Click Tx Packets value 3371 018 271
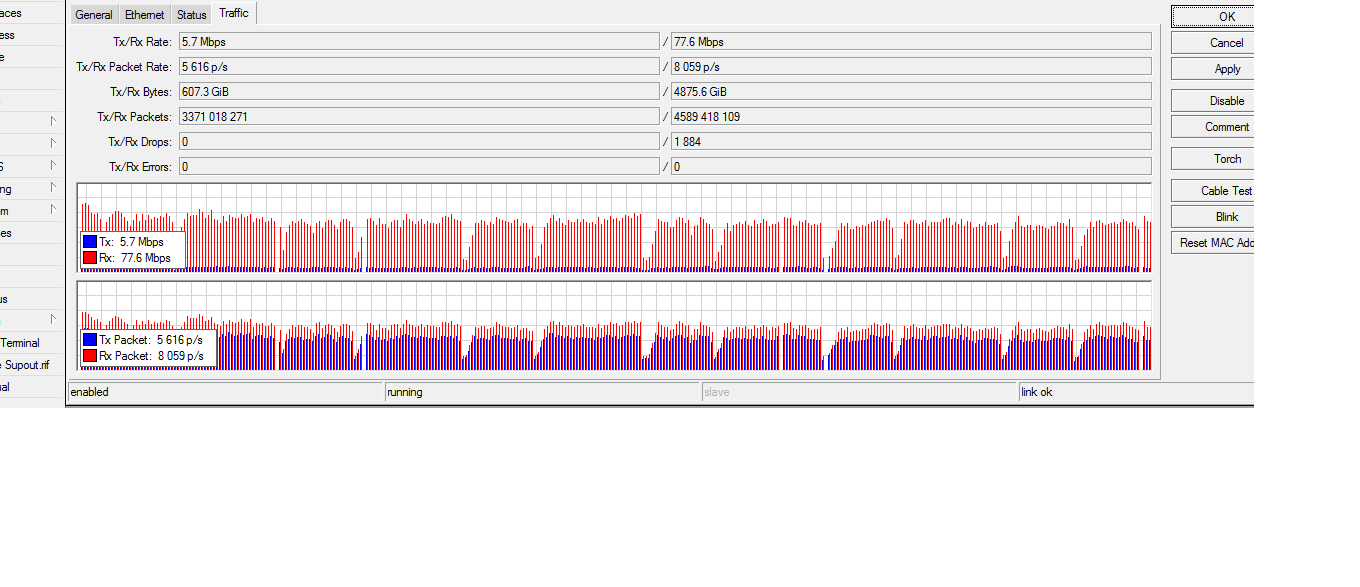 pyautogui.click(x=419, y=117)
